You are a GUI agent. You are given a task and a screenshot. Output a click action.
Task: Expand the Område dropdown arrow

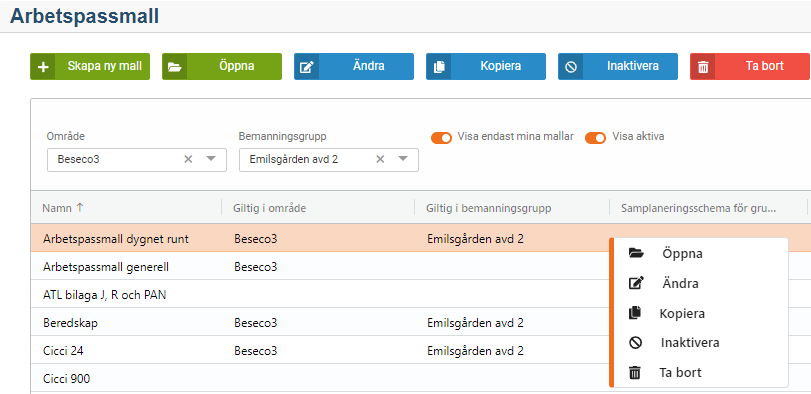211,159
